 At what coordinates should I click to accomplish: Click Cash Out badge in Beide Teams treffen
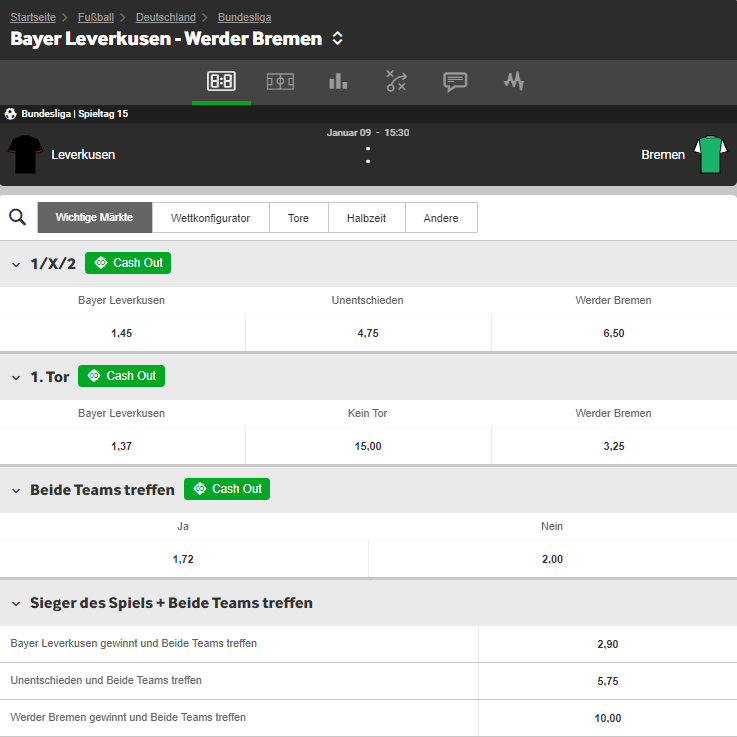click(x=227, y=489)
